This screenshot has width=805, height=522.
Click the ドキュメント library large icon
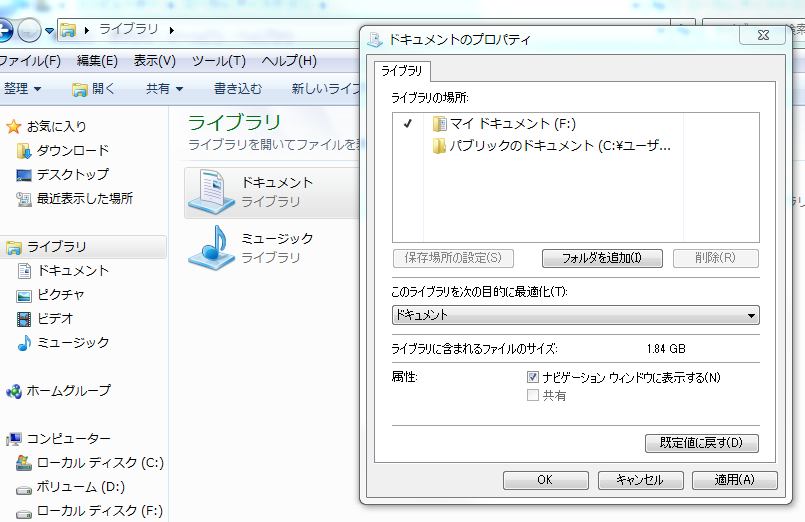(x=212, y=192)
